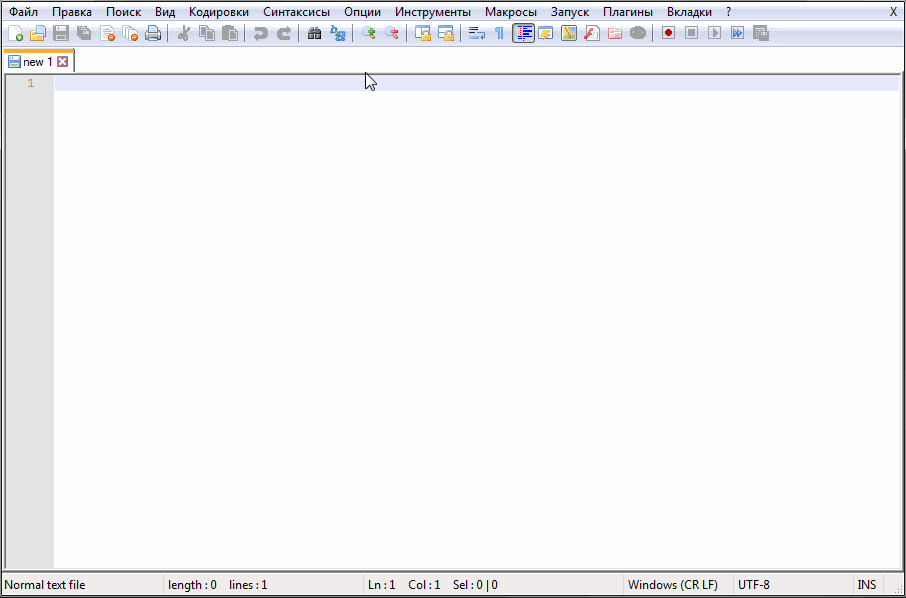Viewport: 906px width, 598px height.
Task: Click the Zoom In magnifier icon
Action: (x=367, y=33)
